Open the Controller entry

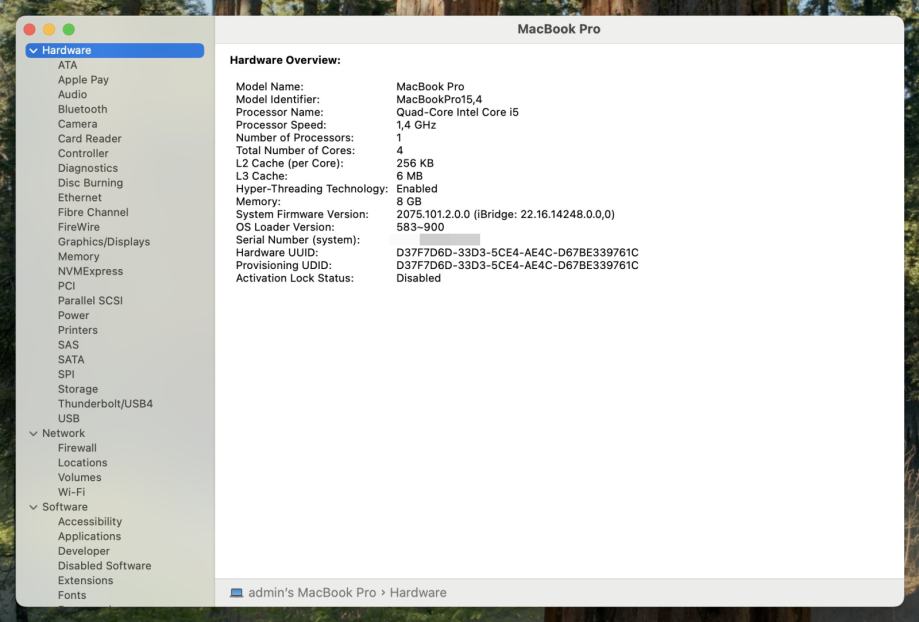point(83,153)
